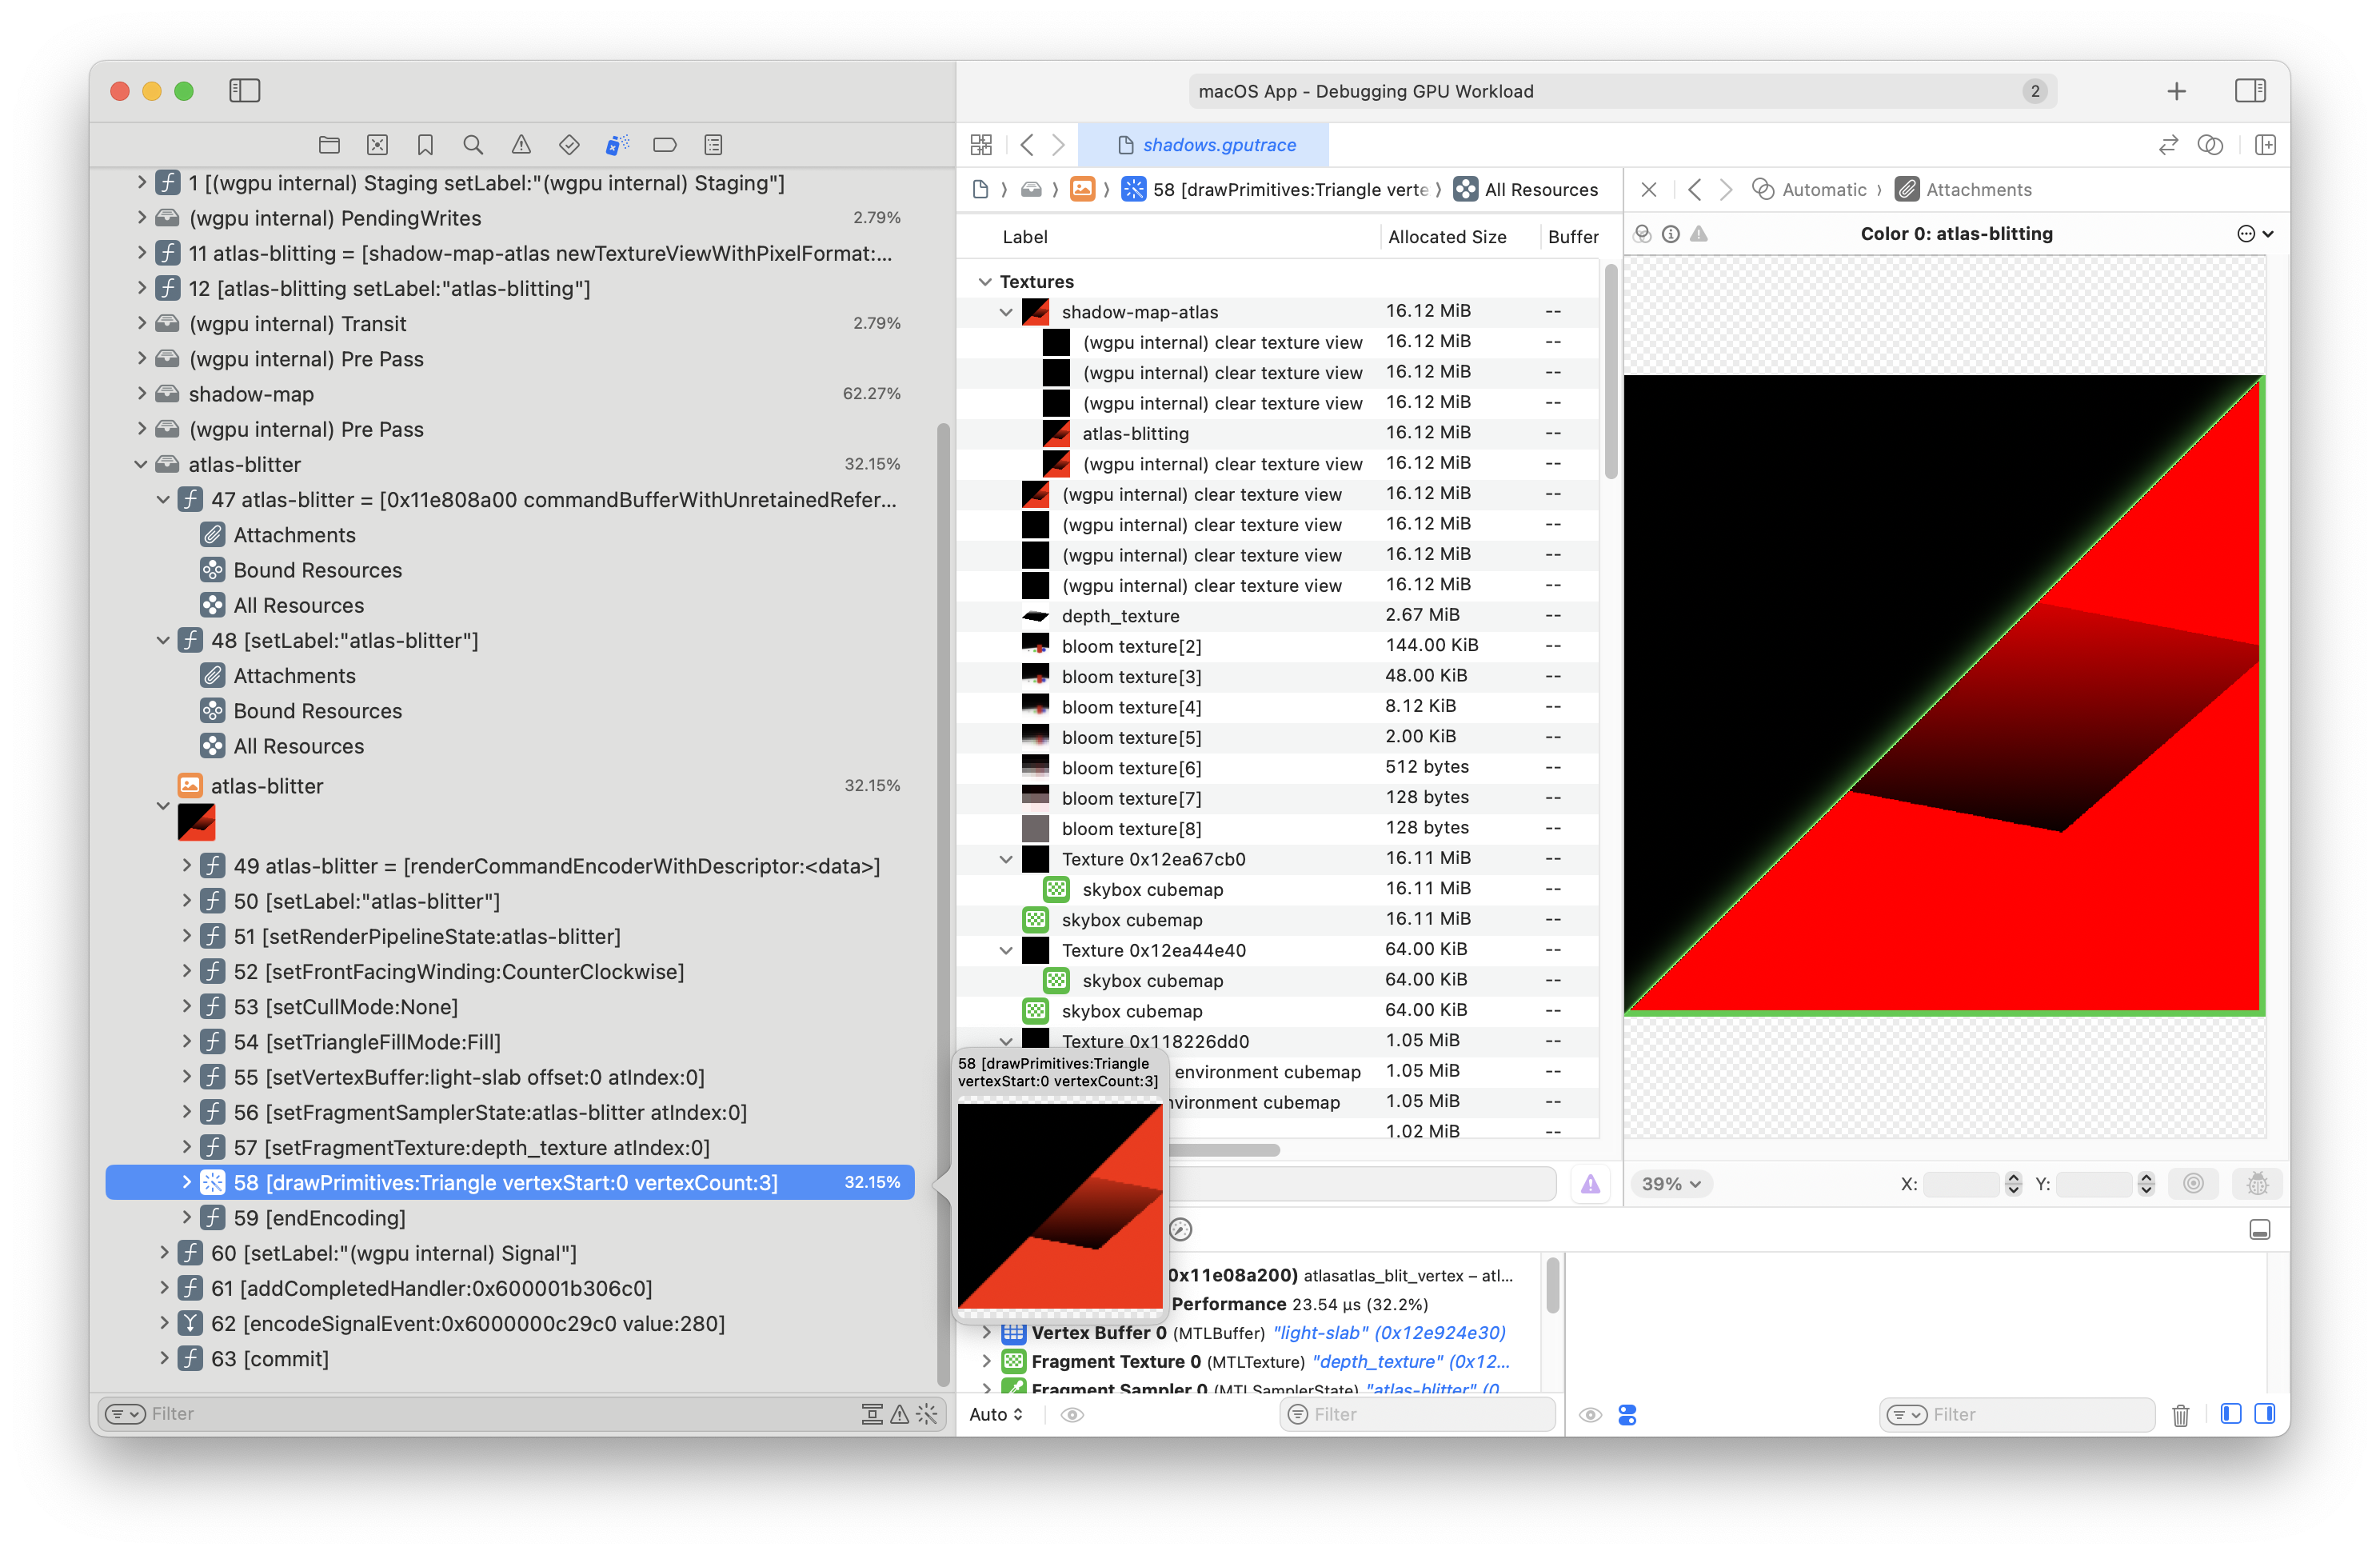
Task: Close the assistant attachments editor
Action: (1649, 189)
